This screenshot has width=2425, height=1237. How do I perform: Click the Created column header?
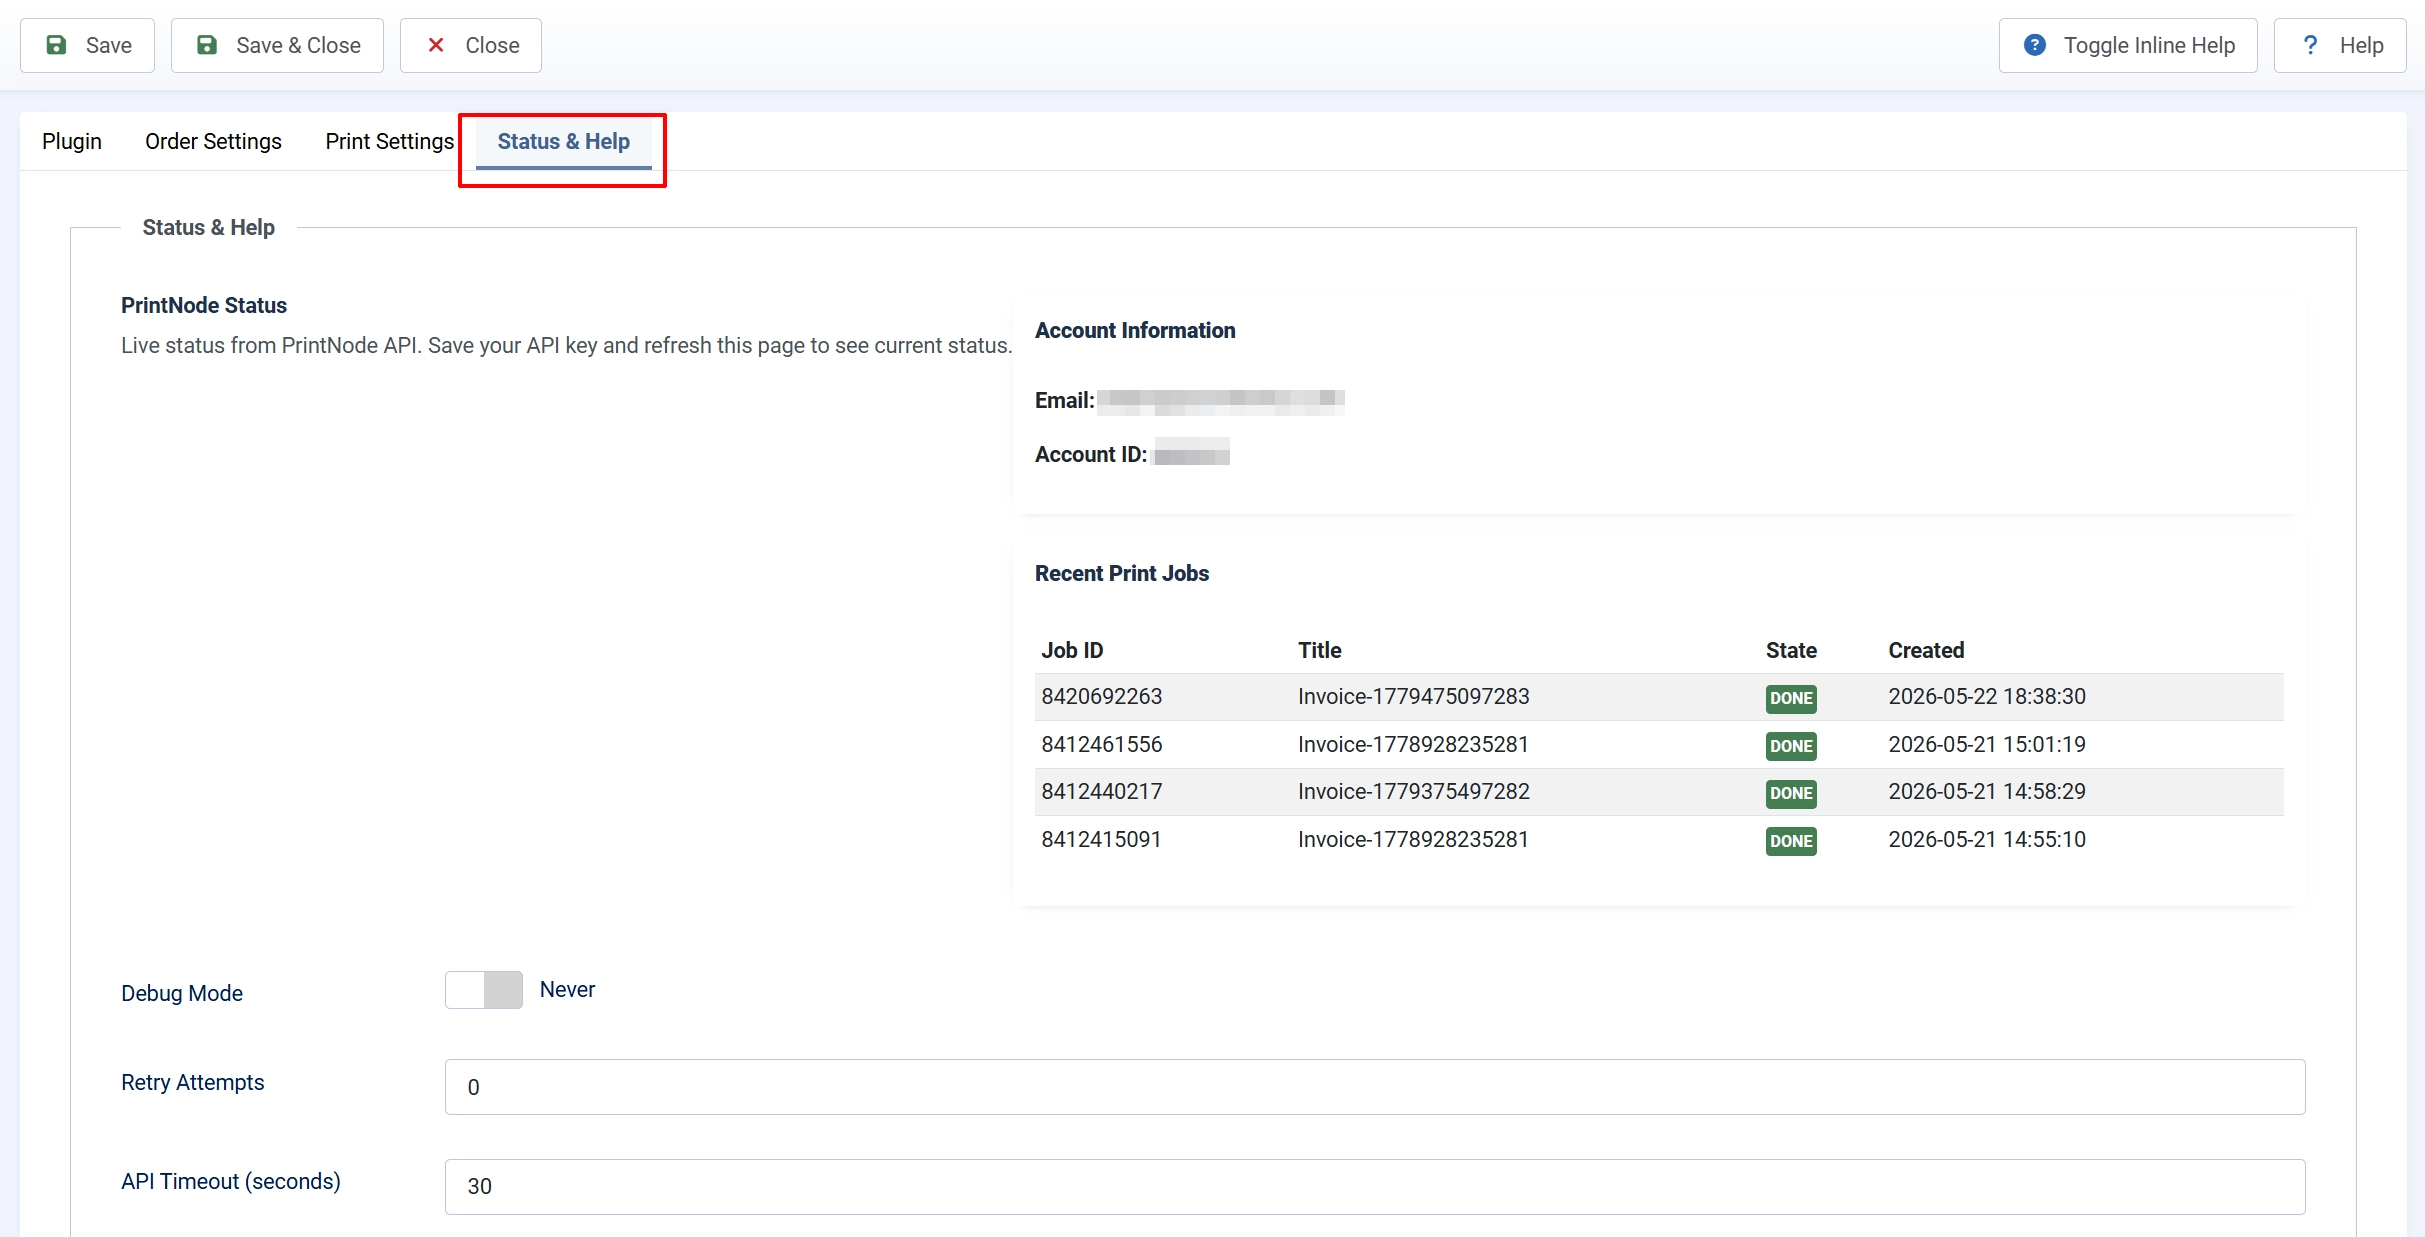[1926, 650]
